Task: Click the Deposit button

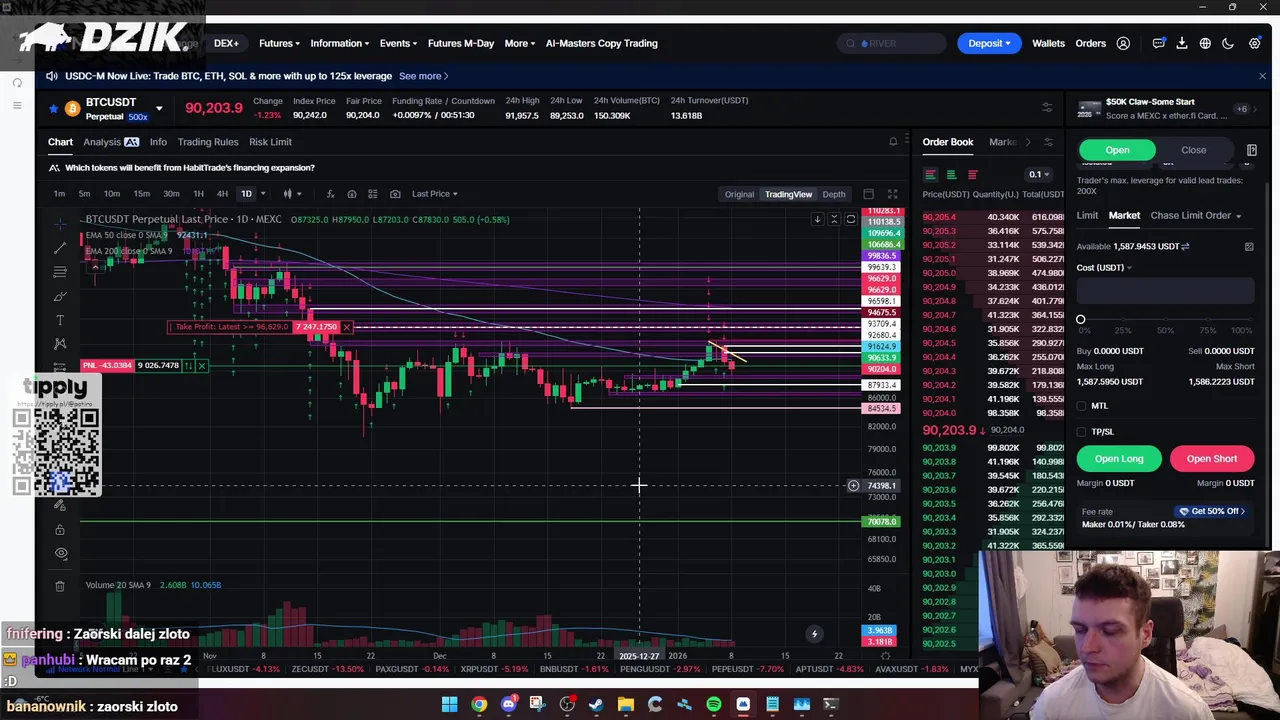Action: (989, 43)
